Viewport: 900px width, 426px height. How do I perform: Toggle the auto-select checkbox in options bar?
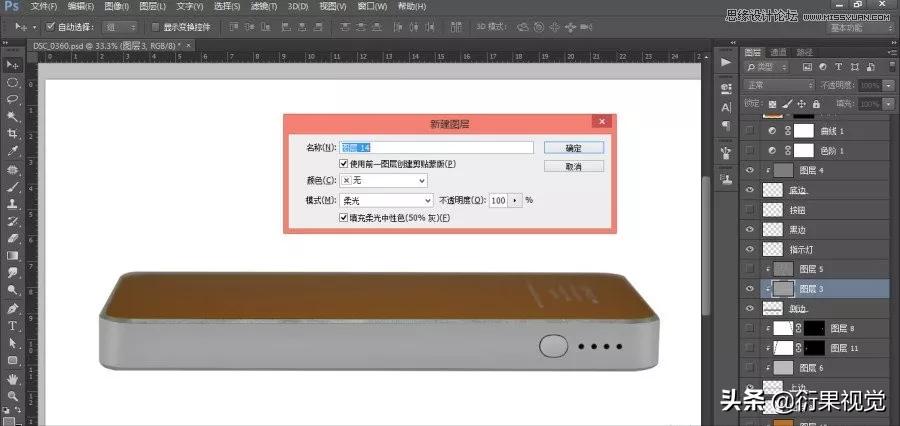point(50,26)
